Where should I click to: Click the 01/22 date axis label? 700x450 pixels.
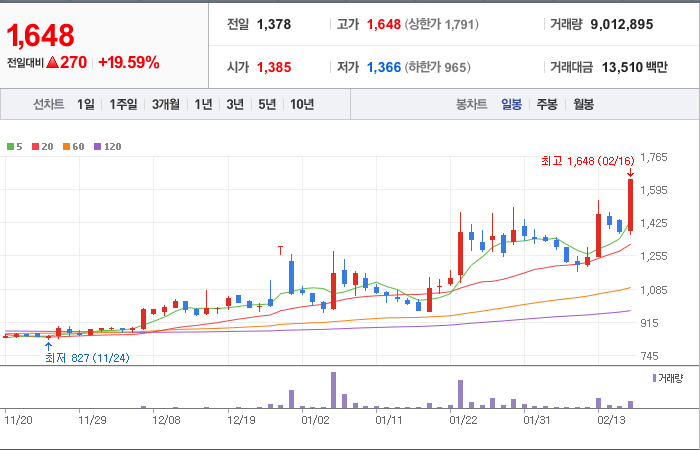coord(463,420)
